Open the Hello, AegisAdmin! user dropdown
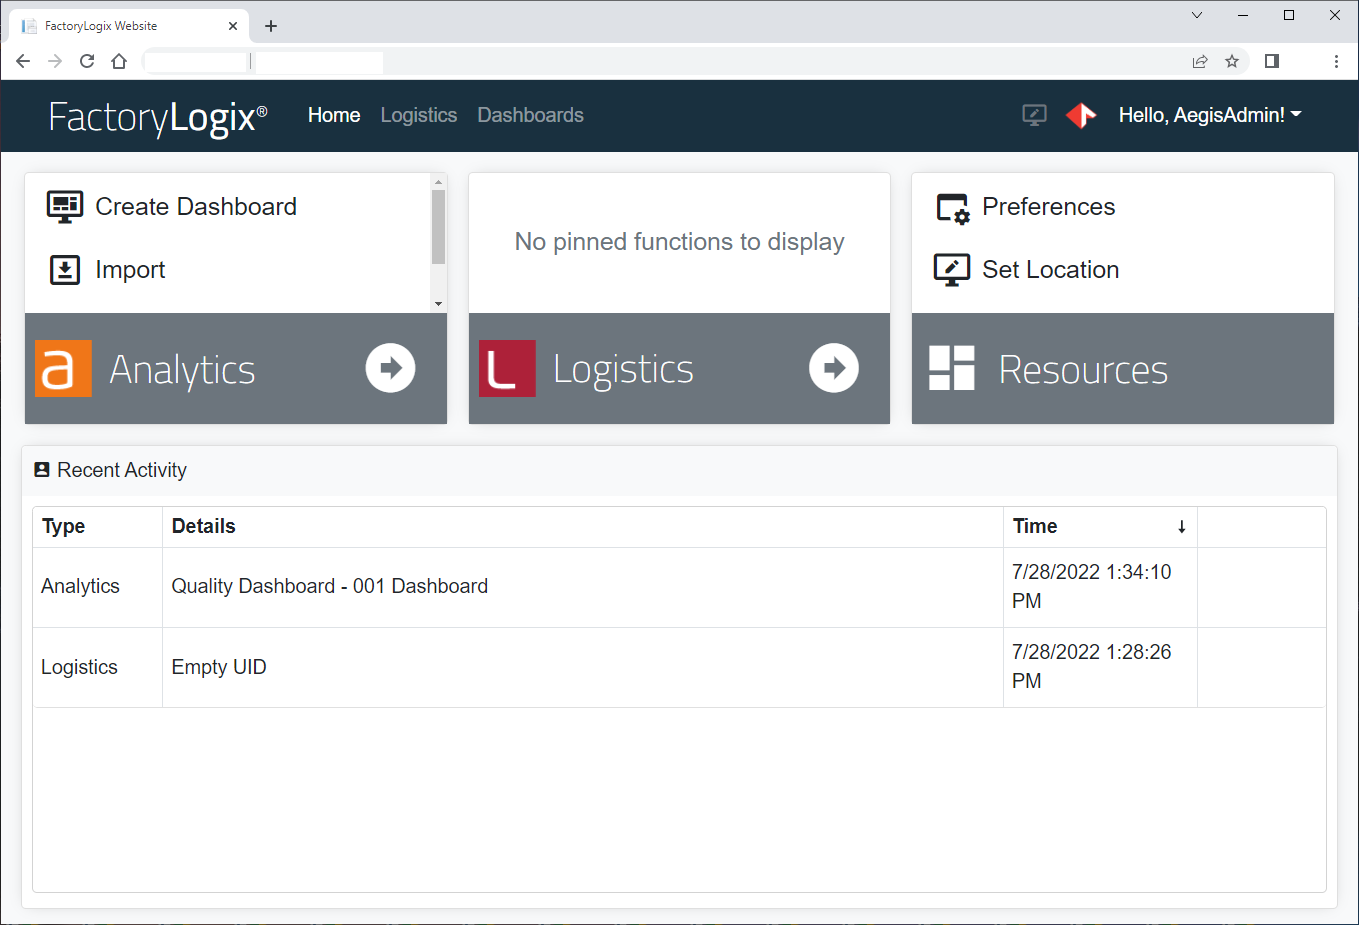 1209,116
